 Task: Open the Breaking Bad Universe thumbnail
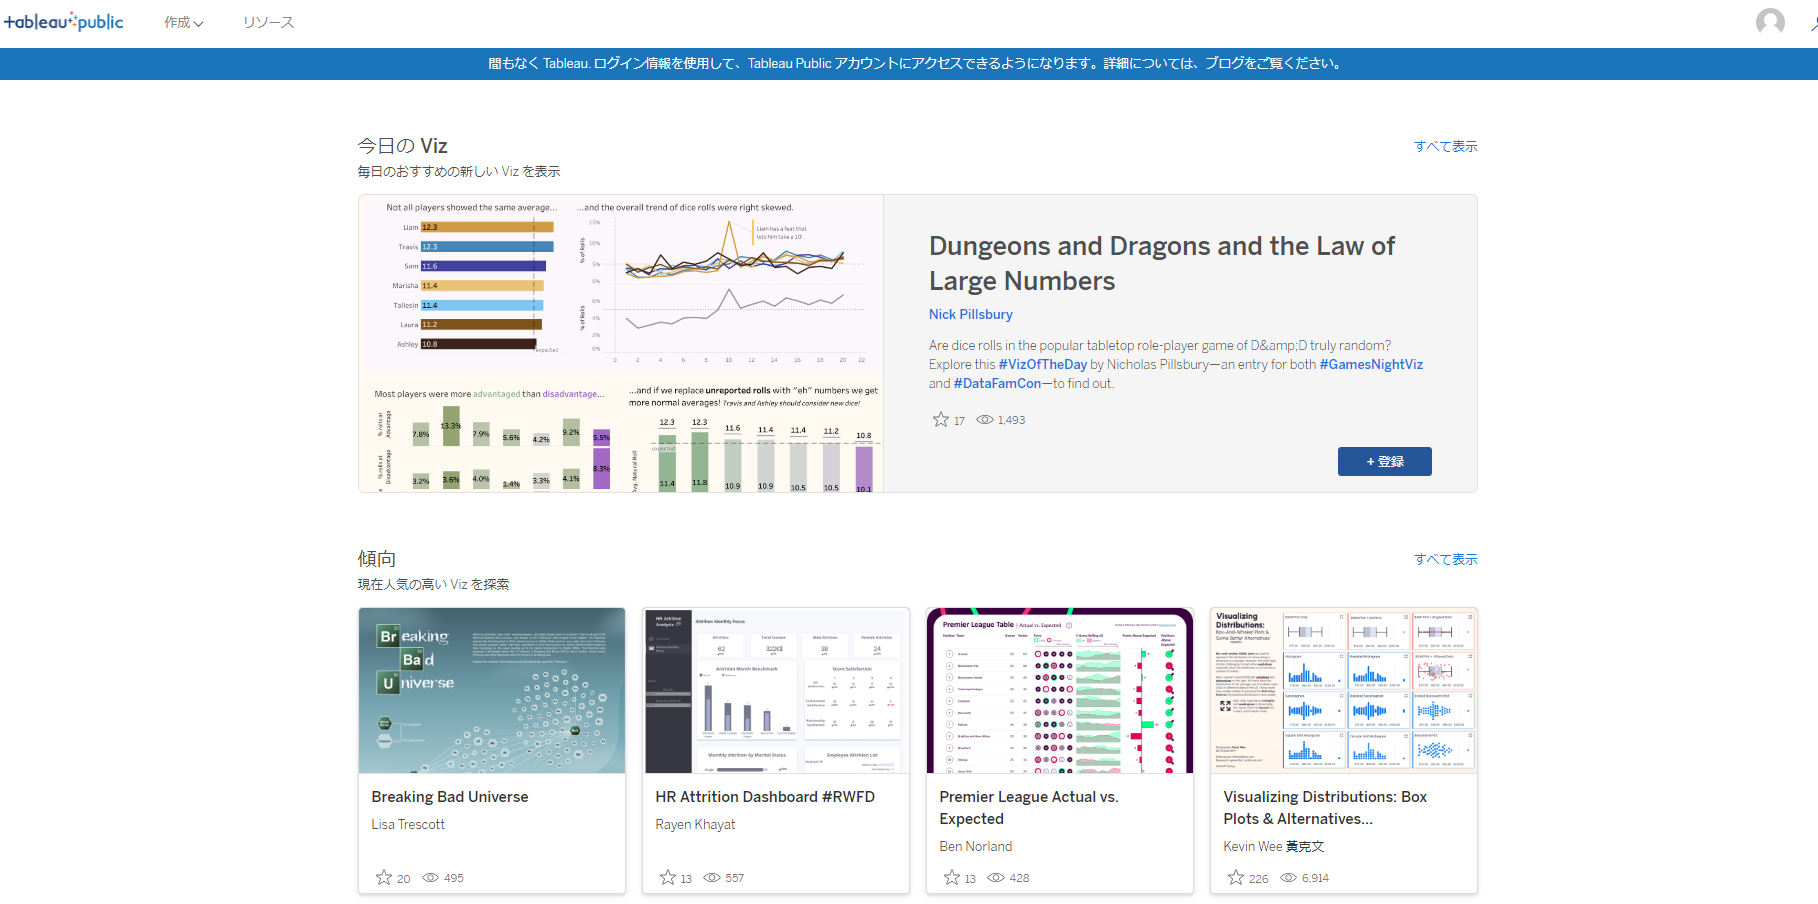coord(492,690)
